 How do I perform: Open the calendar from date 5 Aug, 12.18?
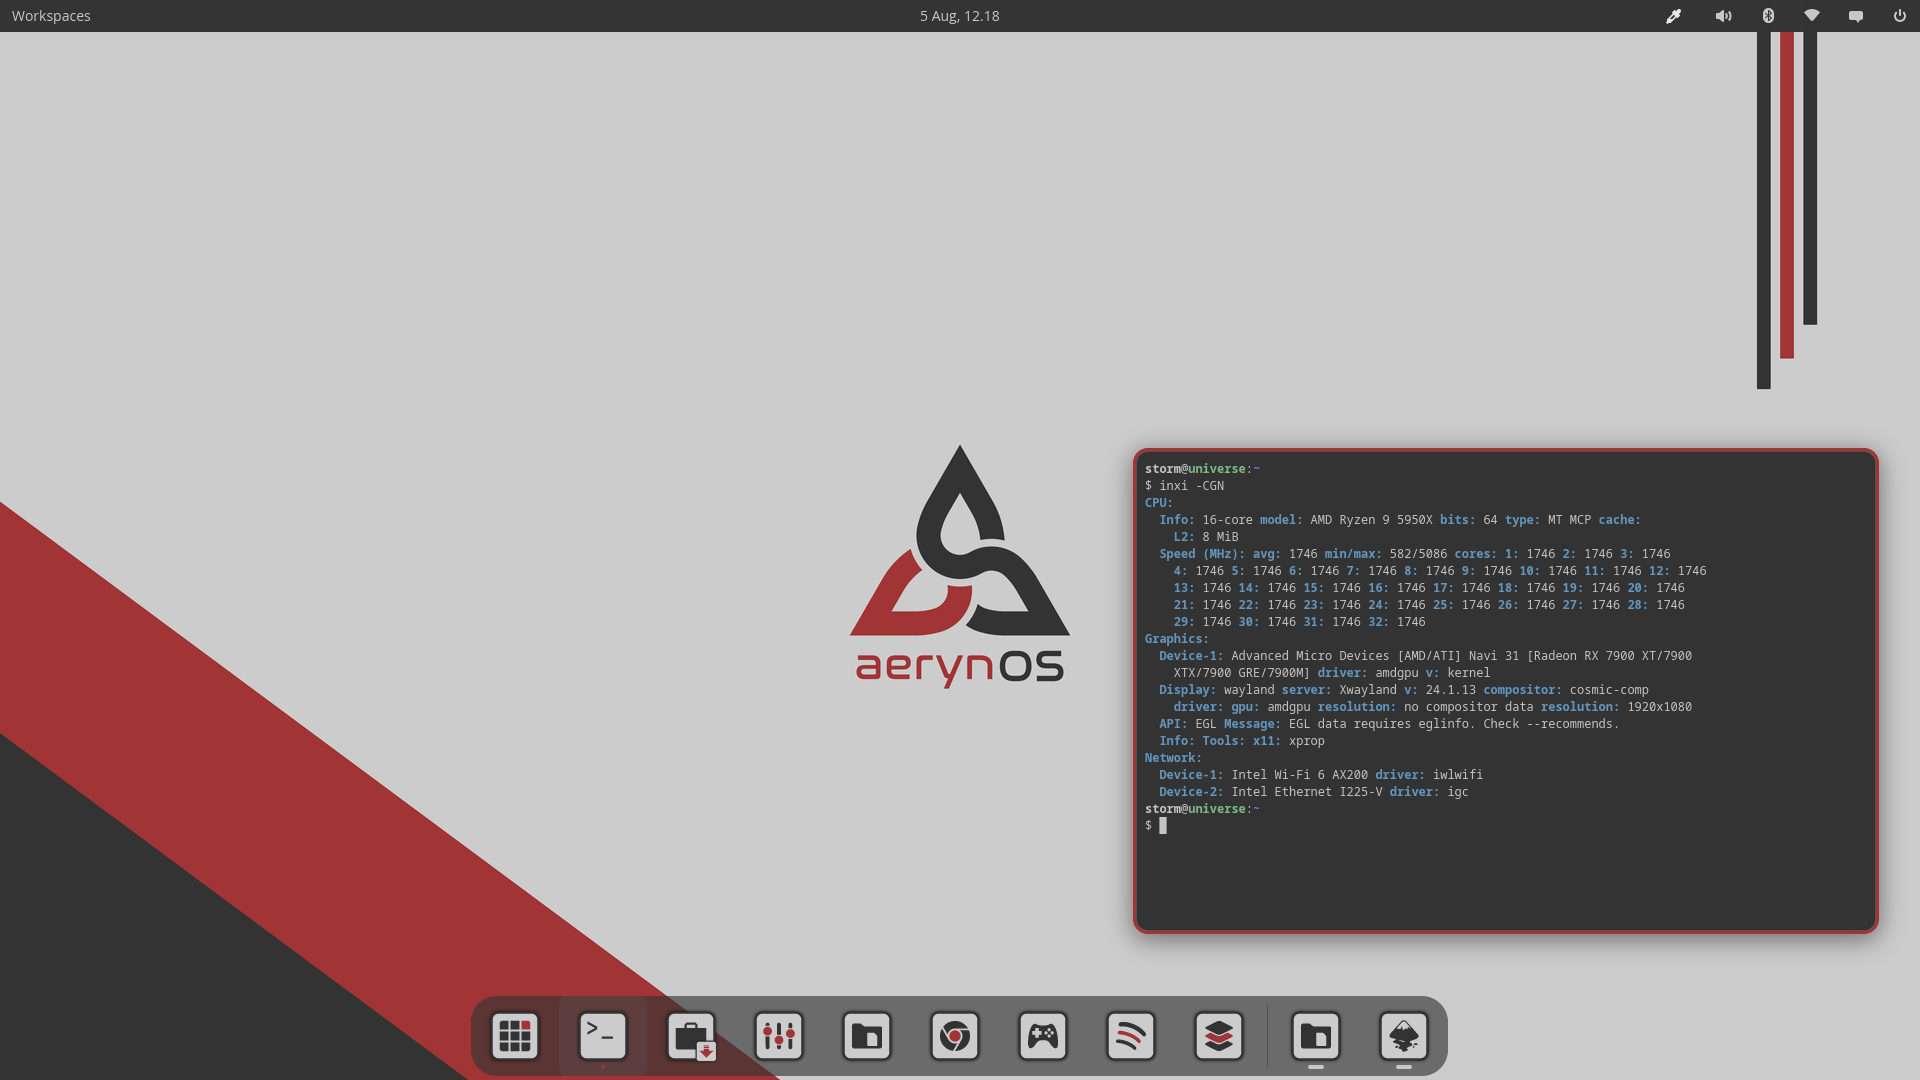959,16
